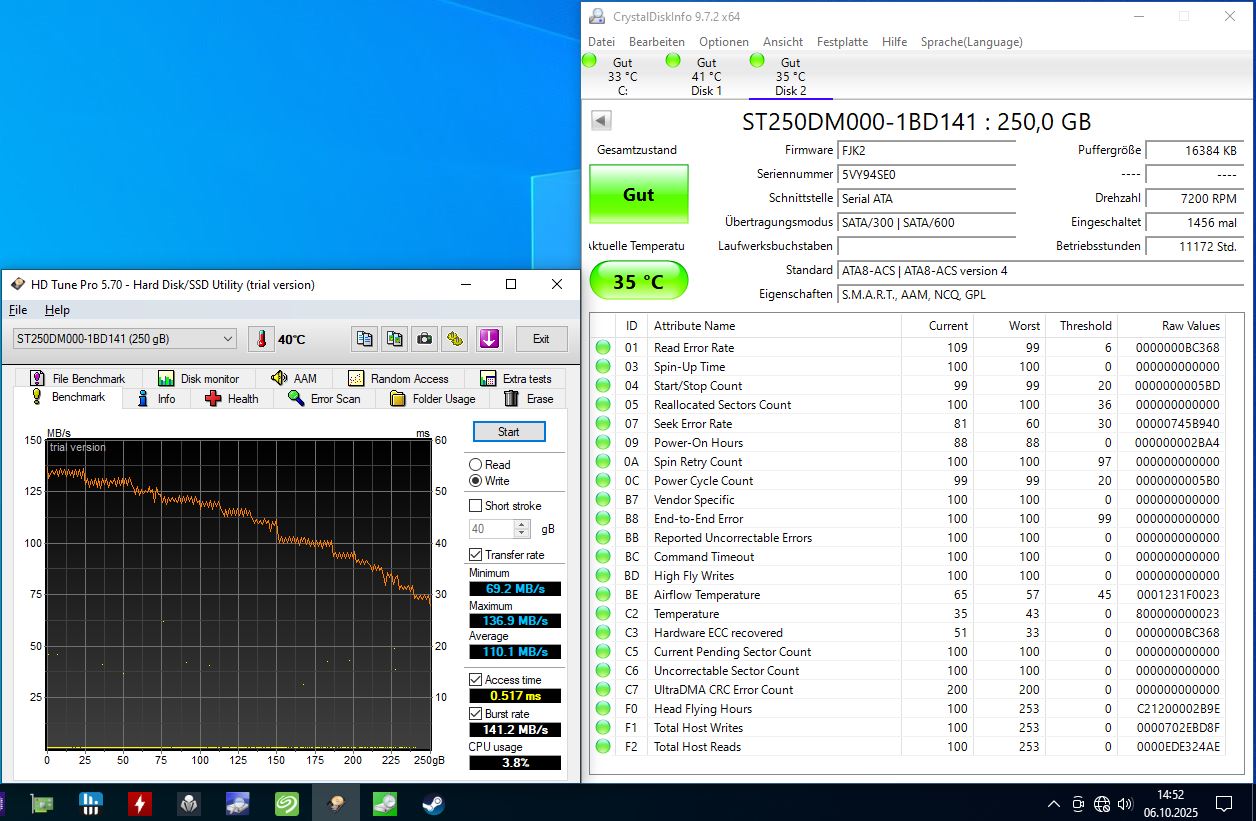The width and height of the screenshot is (1256, 821).
Task: Uncheck the Burst rate checkbox
Action: pos(475,714)
